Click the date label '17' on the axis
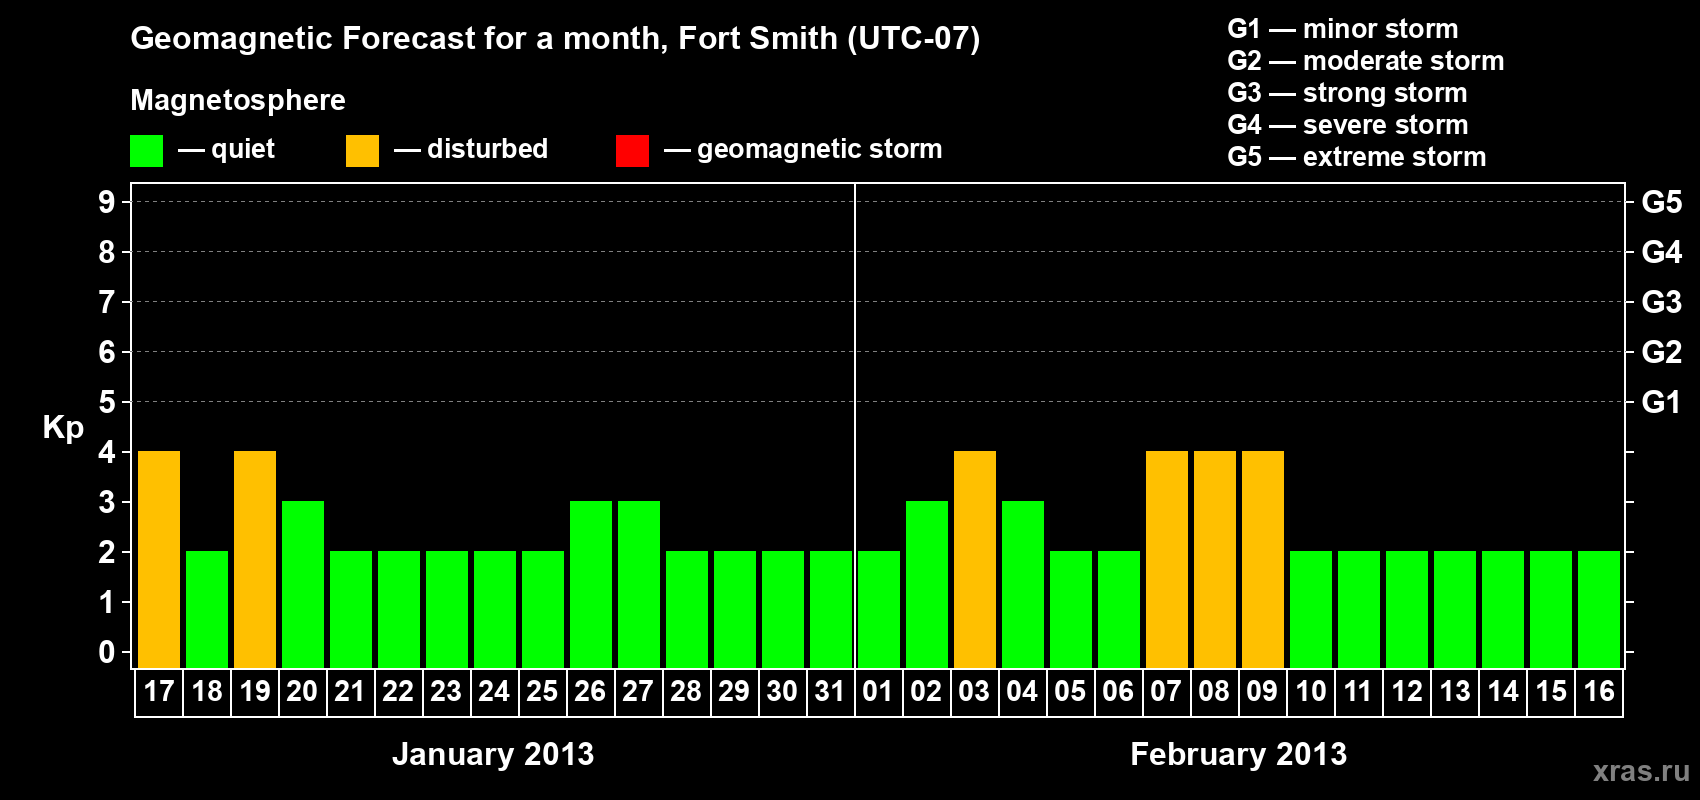This screenshot has height=800, width=1700. point(159,691)
